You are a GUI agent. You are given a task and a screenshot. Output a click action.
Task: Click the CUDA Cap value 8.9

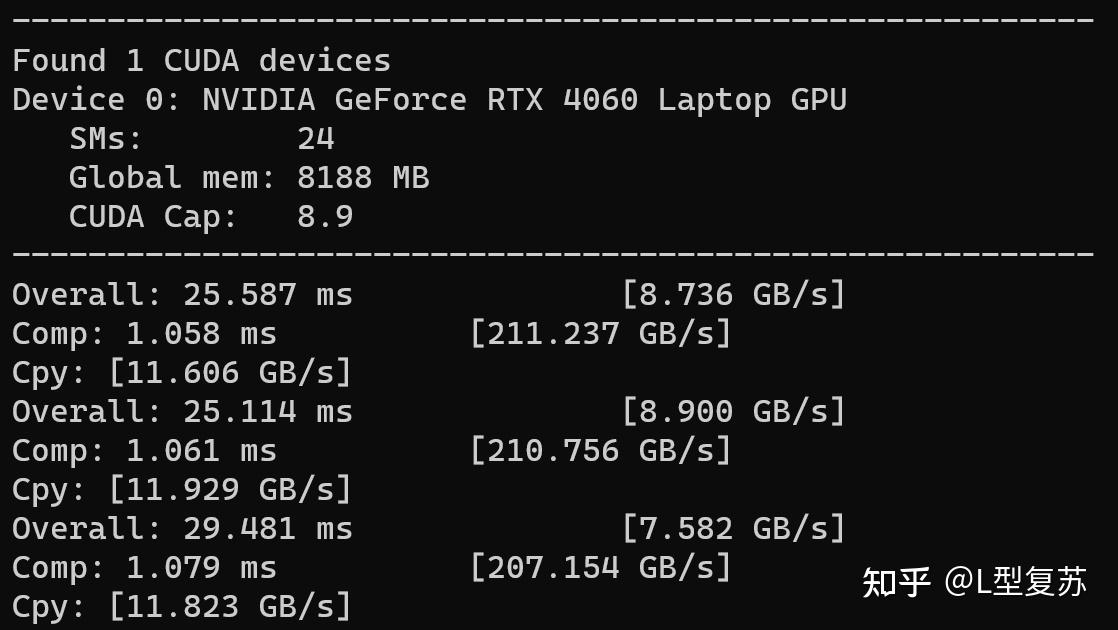[x=325, y=217]
